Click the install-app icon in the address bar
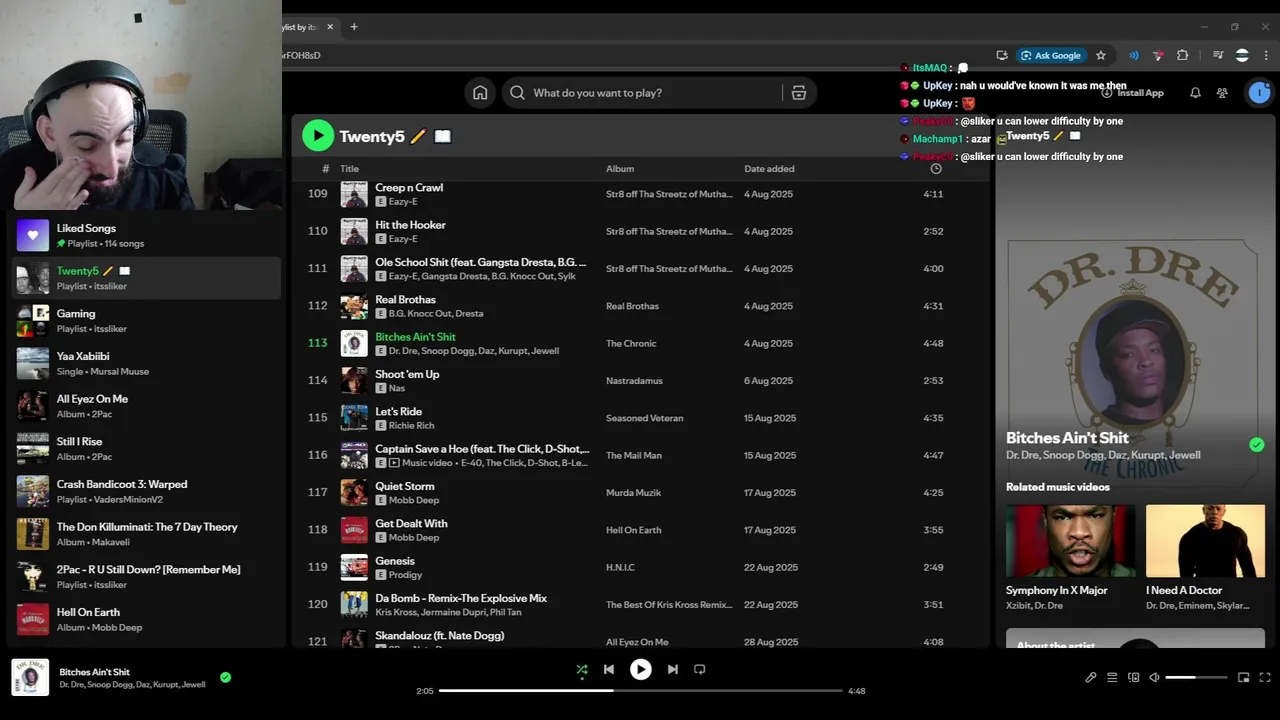This screenshot has width=1280, height=720. (x=1002, y=55)
